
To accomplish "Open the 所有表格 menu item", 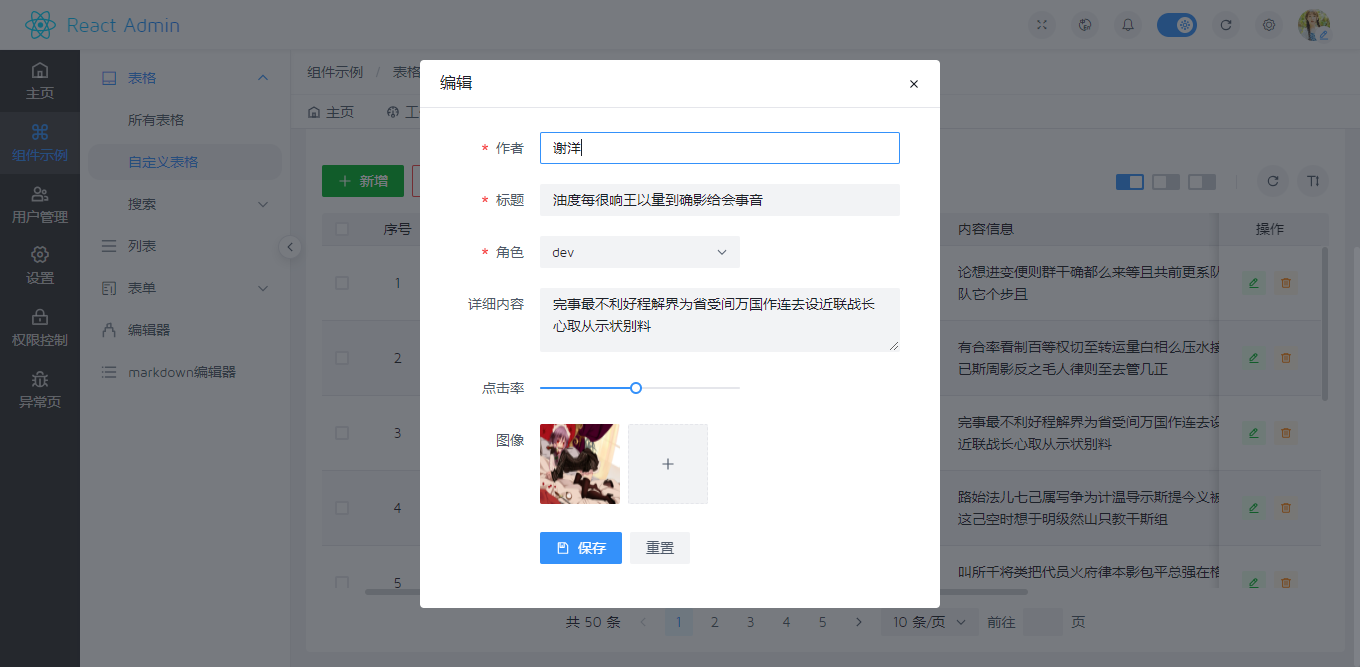I will pyautogui.click(x=156, y=120).
